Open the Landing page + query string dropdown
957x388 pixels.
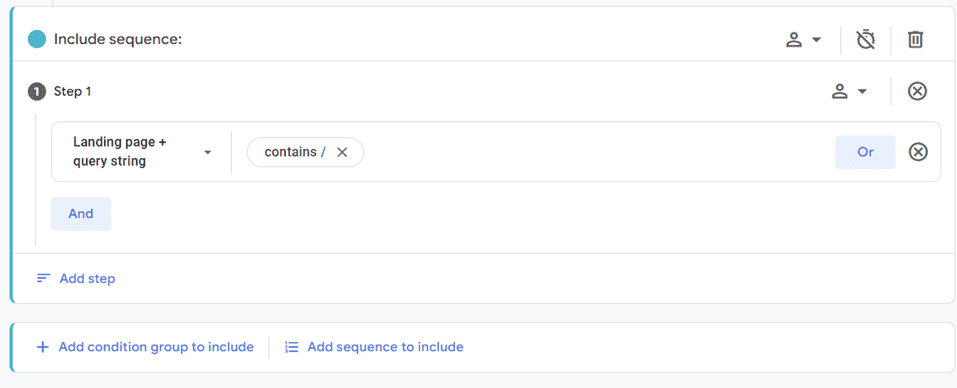pyautogui.click(x=142, y=152)
